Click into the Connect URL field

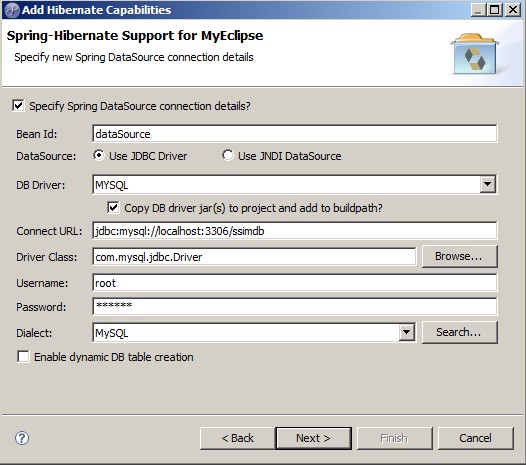(295, 231)
